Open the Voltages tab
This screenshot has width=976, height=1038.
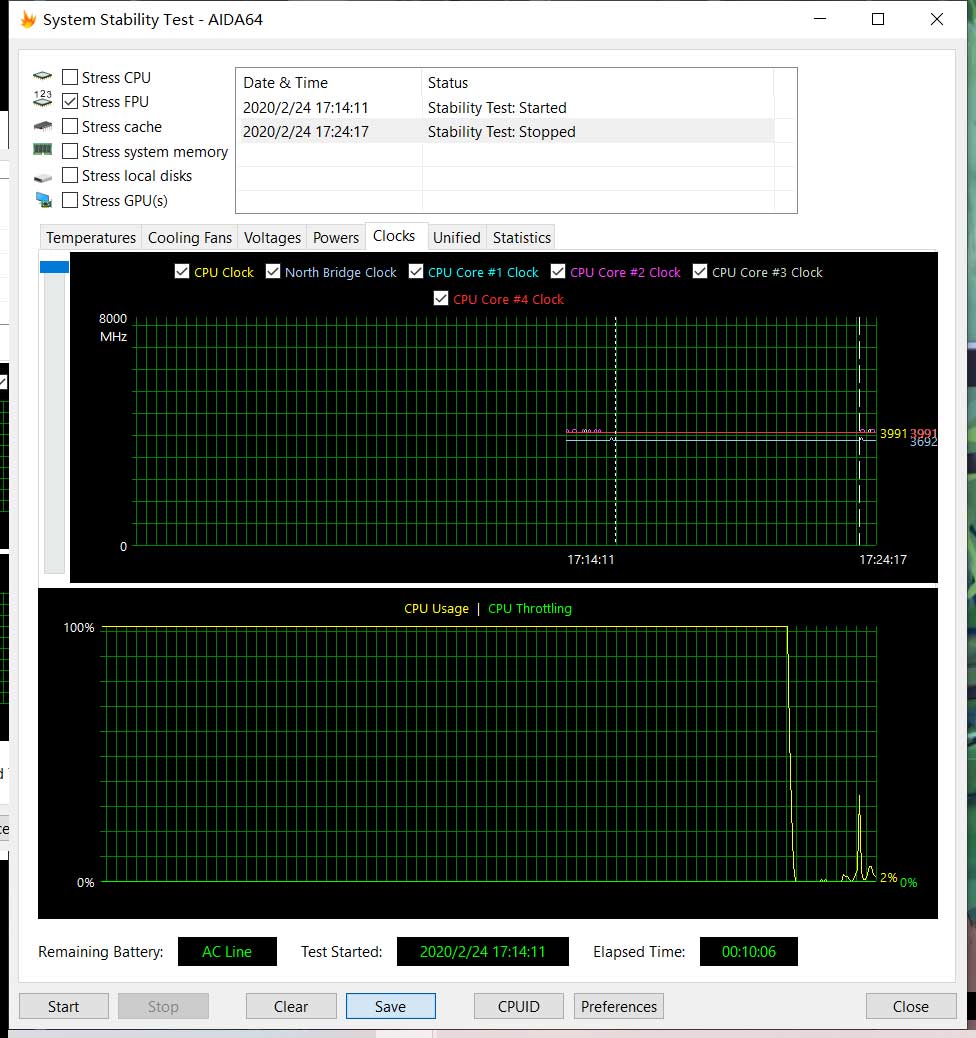[272, 238]
